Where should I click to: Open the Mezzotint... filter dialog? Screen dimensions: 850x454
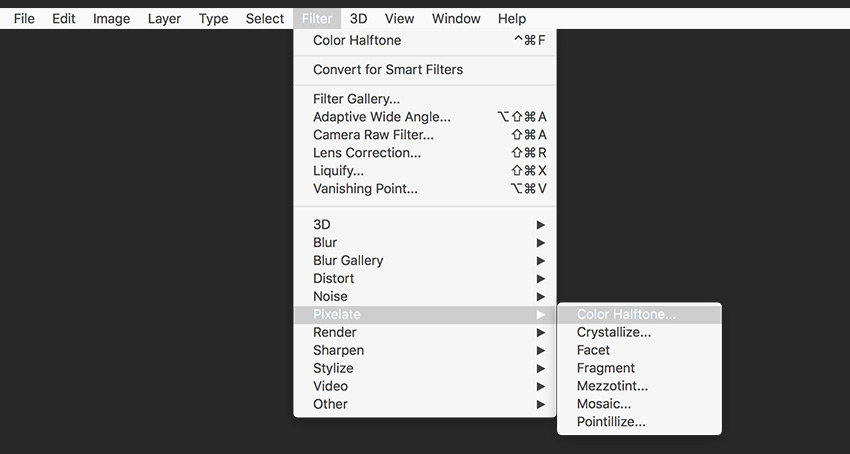click(612, 386)
